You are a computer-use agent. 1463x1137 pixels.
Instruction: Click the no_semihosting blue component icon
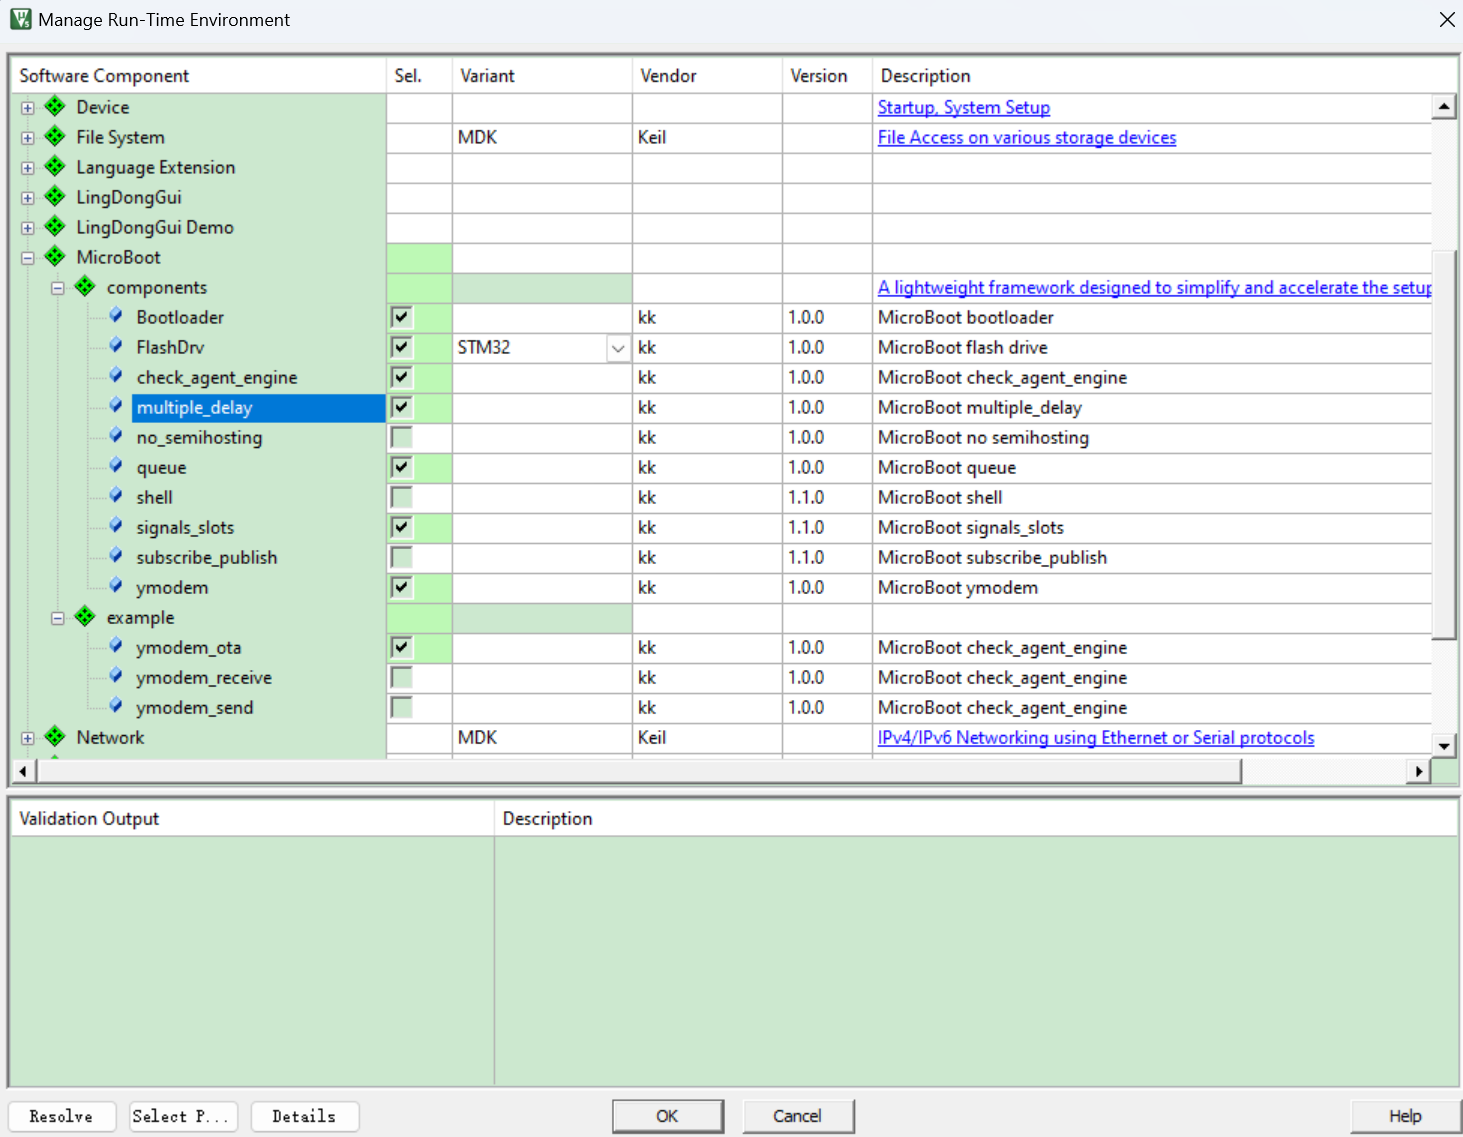116,436
